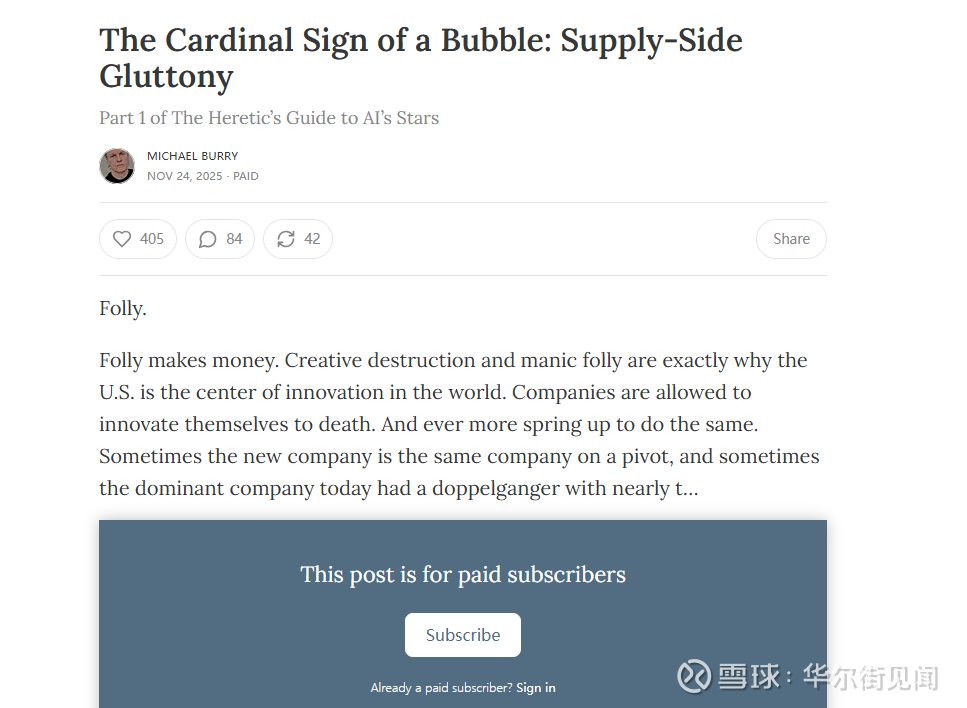
Task: Follow the Sign in link
Action: (536, 688)
